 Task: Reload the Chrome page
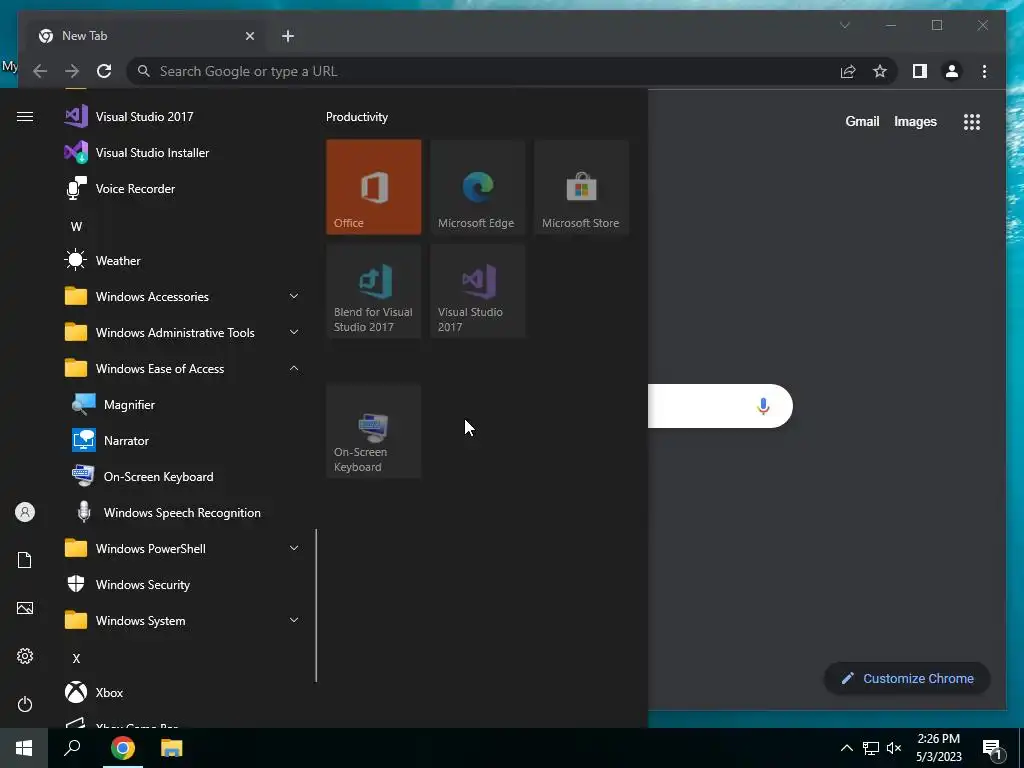tap(104, 71)
